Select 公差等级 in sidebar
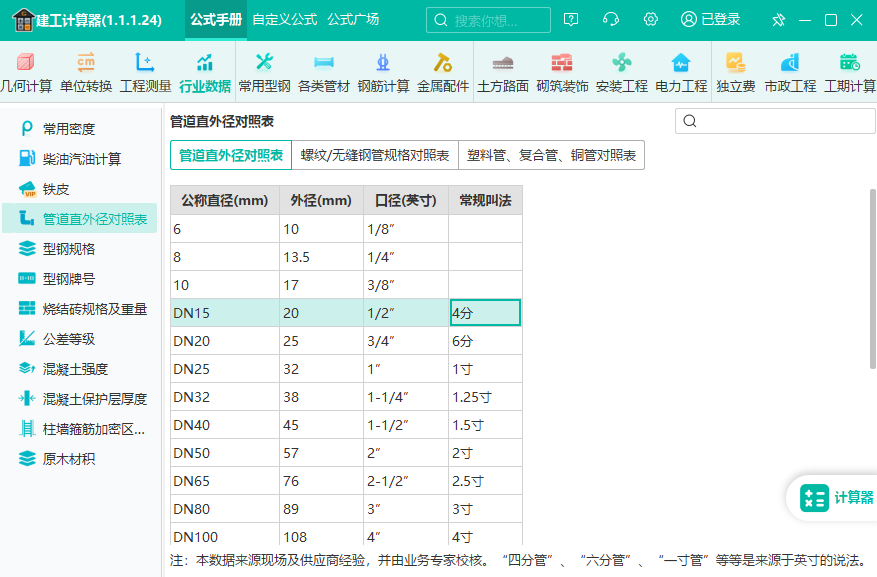This screenshot has width=877, height=577. (80, 339)
